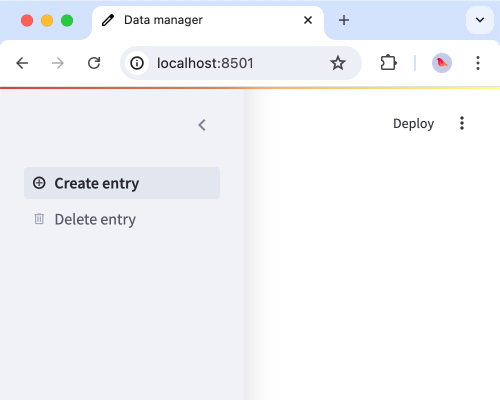Collapse the sidebar with the chevron arrow
500x400 pixels.
coord(202,125)
